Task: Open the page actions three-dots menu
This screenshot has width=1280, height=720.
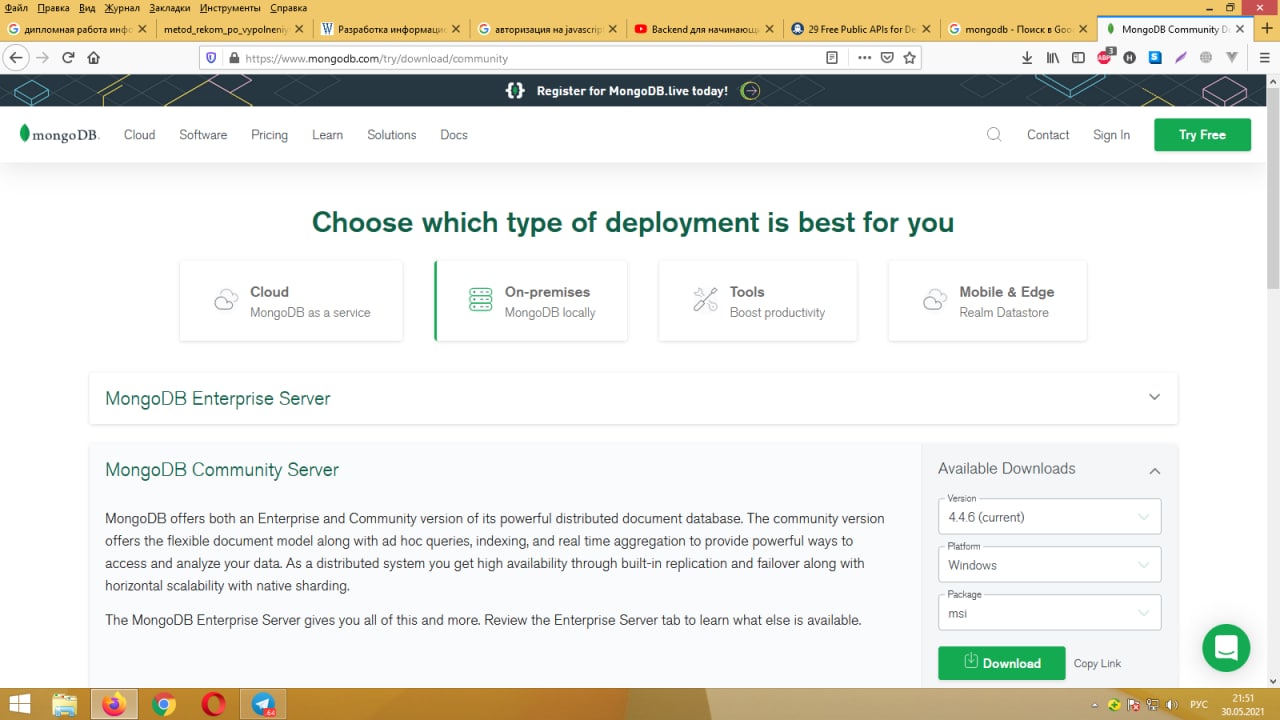Action: coord(865,58)
